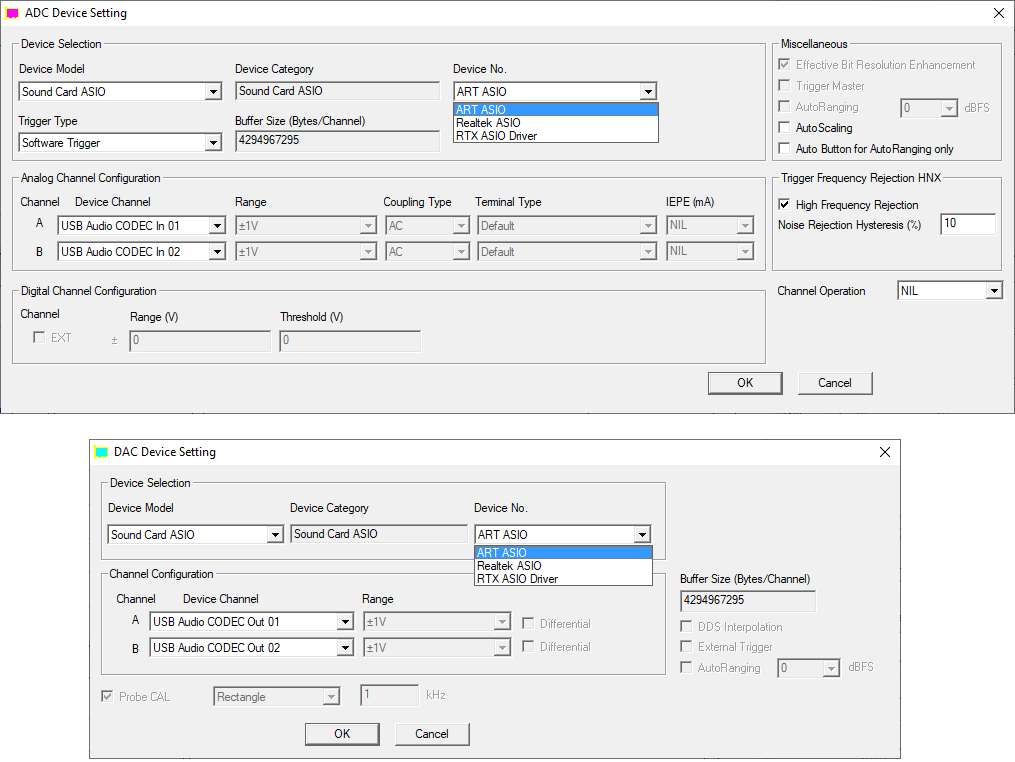Click Cancel in ADC Device Setting
1015x762 pixels.
click(x=835, y=383)
